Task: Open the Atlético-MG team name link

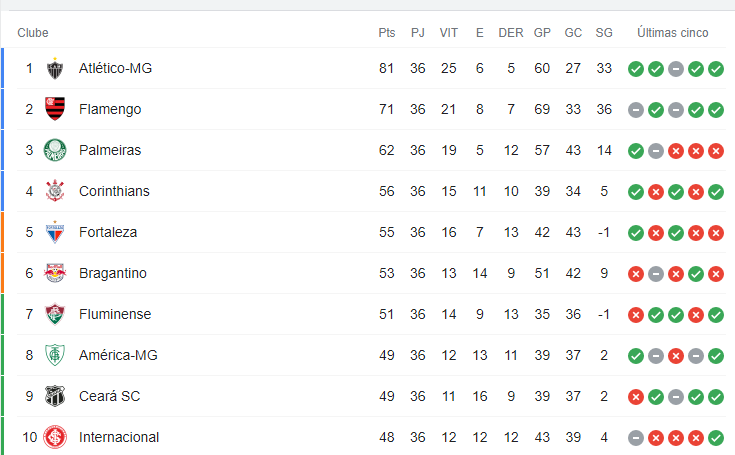Action: [x=115, y=68]
